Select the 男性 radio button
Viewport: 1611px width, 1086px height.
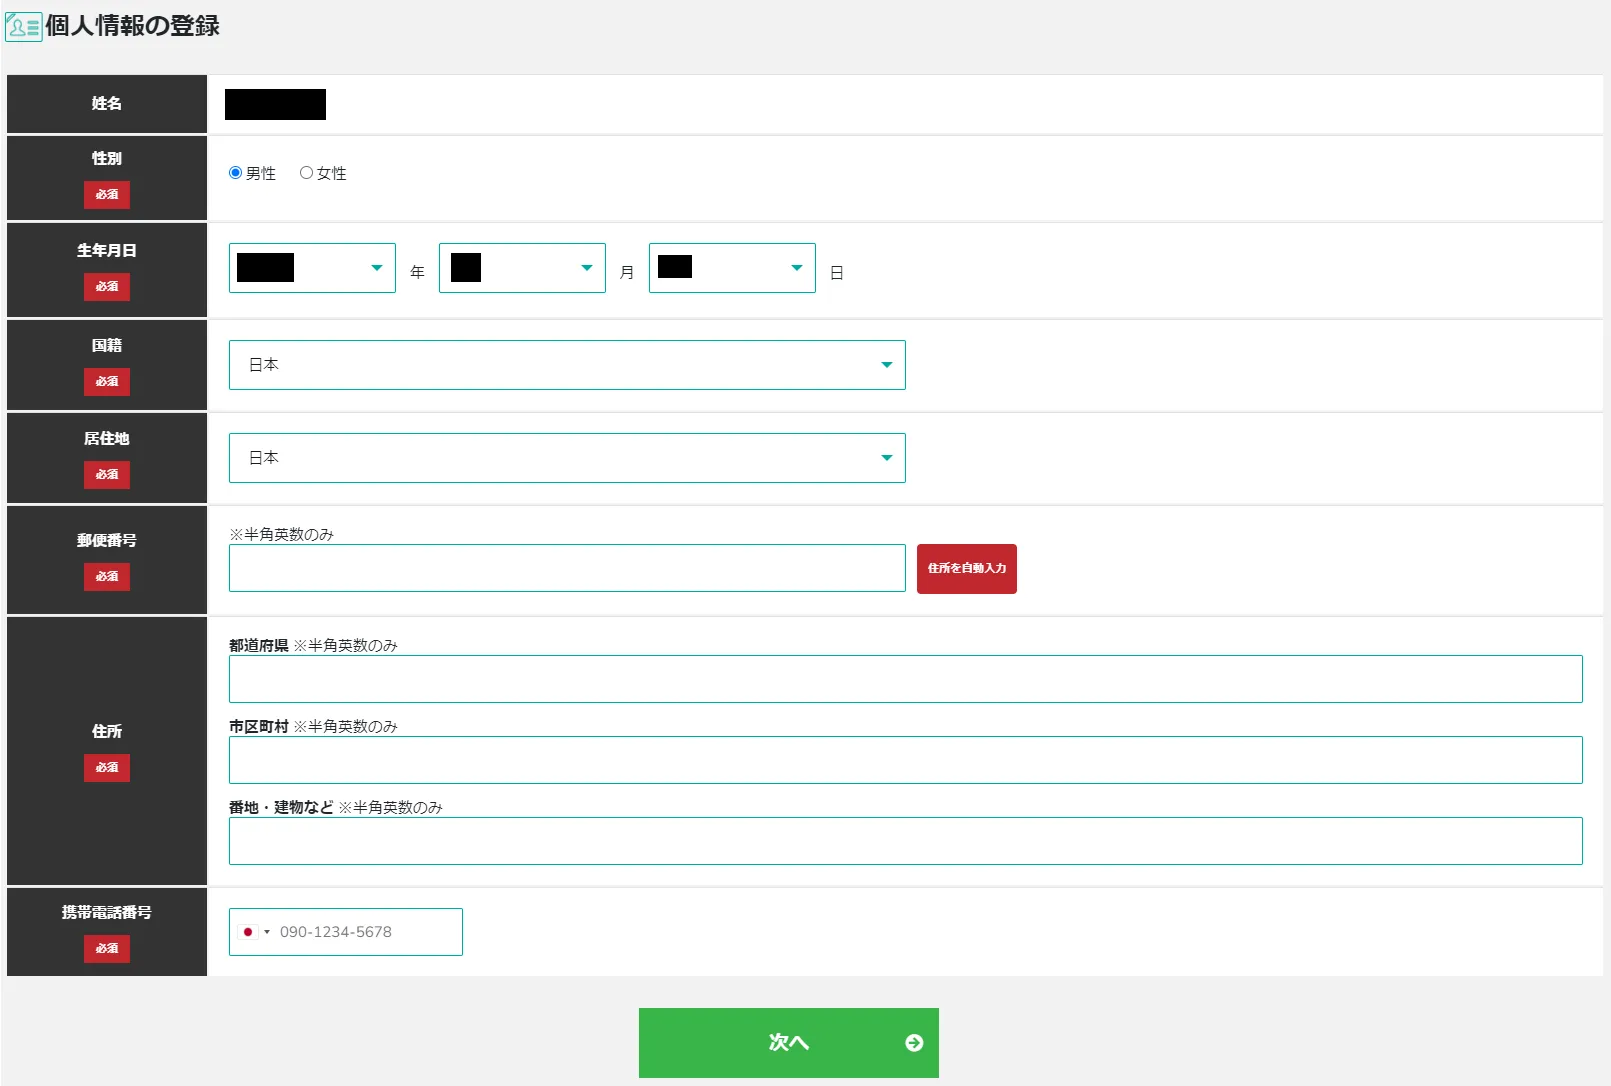pos(236,173)
